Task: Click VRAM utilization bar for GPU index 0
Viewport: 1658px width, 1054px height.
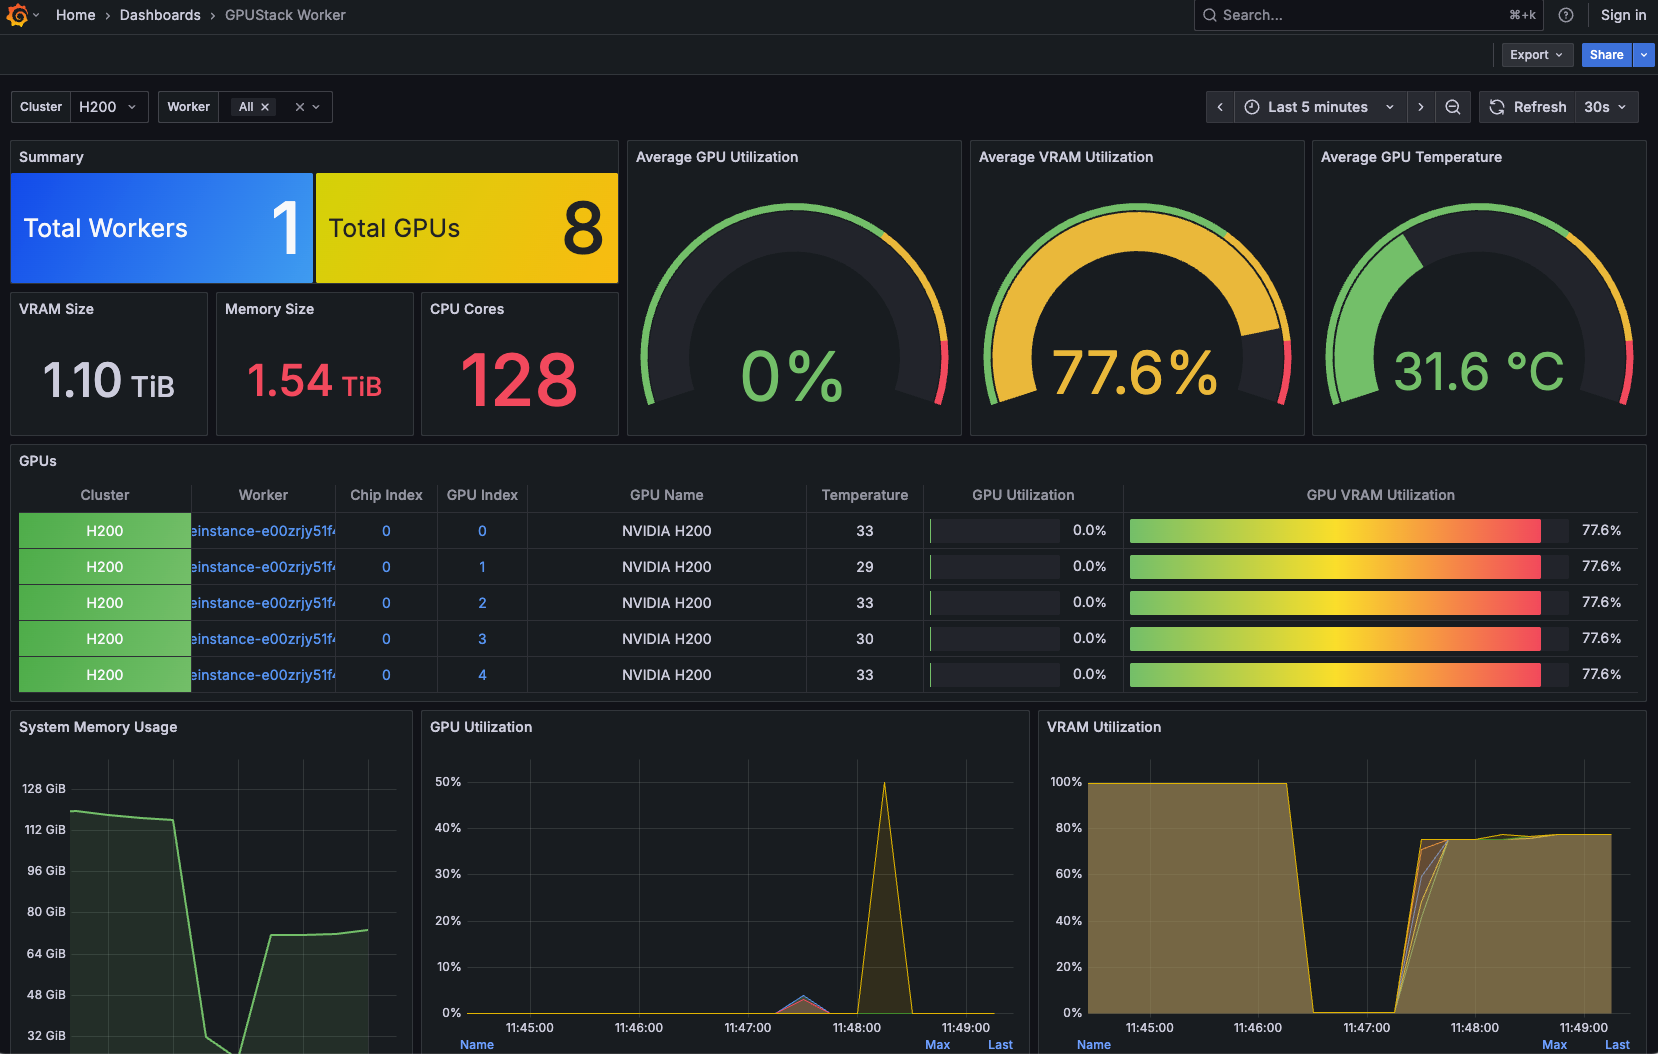Action: (1335, 531)
